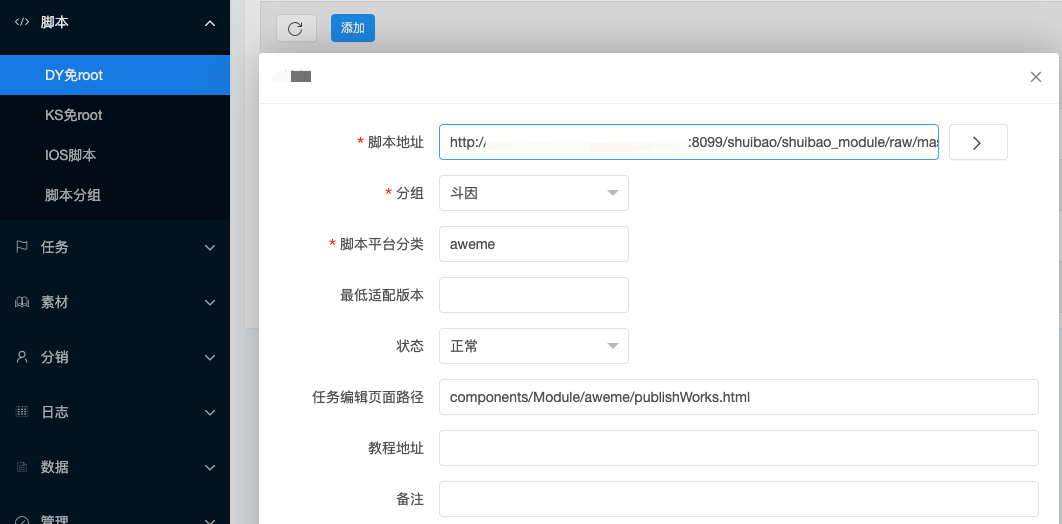Viewport: 1062px width, 524px height.
Task: Click the 备注 input field
Action: coord(739,500)
